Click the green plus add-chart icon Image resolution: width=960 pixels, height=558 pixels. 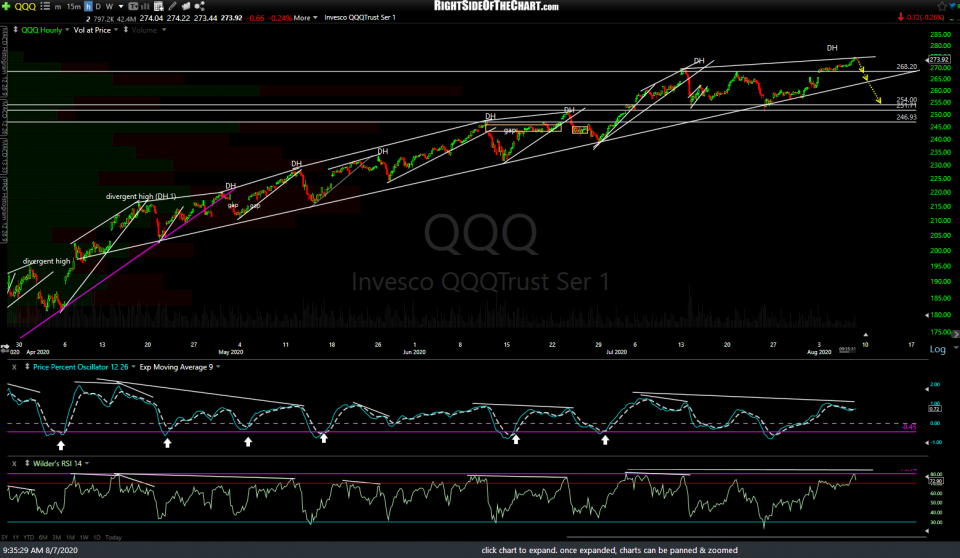click(6, 6)
